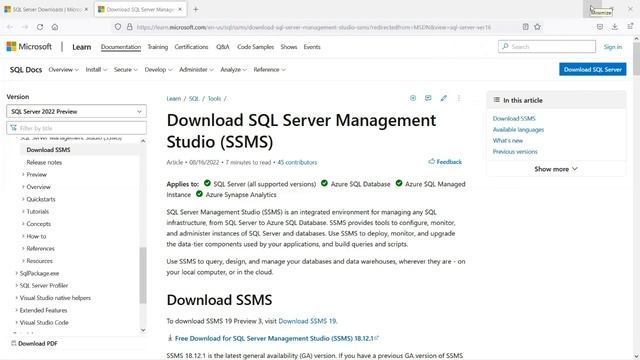Click the Search input field
This screenshot has height=360, width=640.
pyautogui.click(x=547, y=47)
